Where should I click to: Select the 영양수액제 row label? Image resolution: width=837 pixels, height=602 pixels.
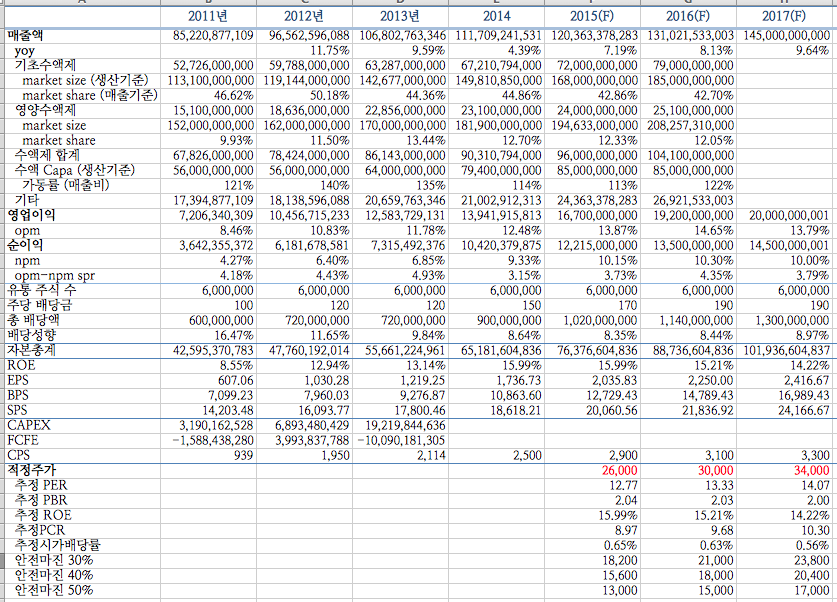pyautogui.click(x=45, y=110)
